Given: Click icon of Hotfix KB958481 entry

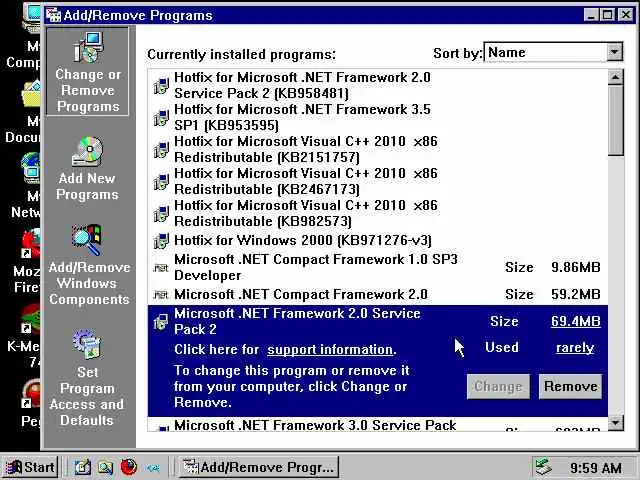Looking at the screenshot, I should pos(161,86).
